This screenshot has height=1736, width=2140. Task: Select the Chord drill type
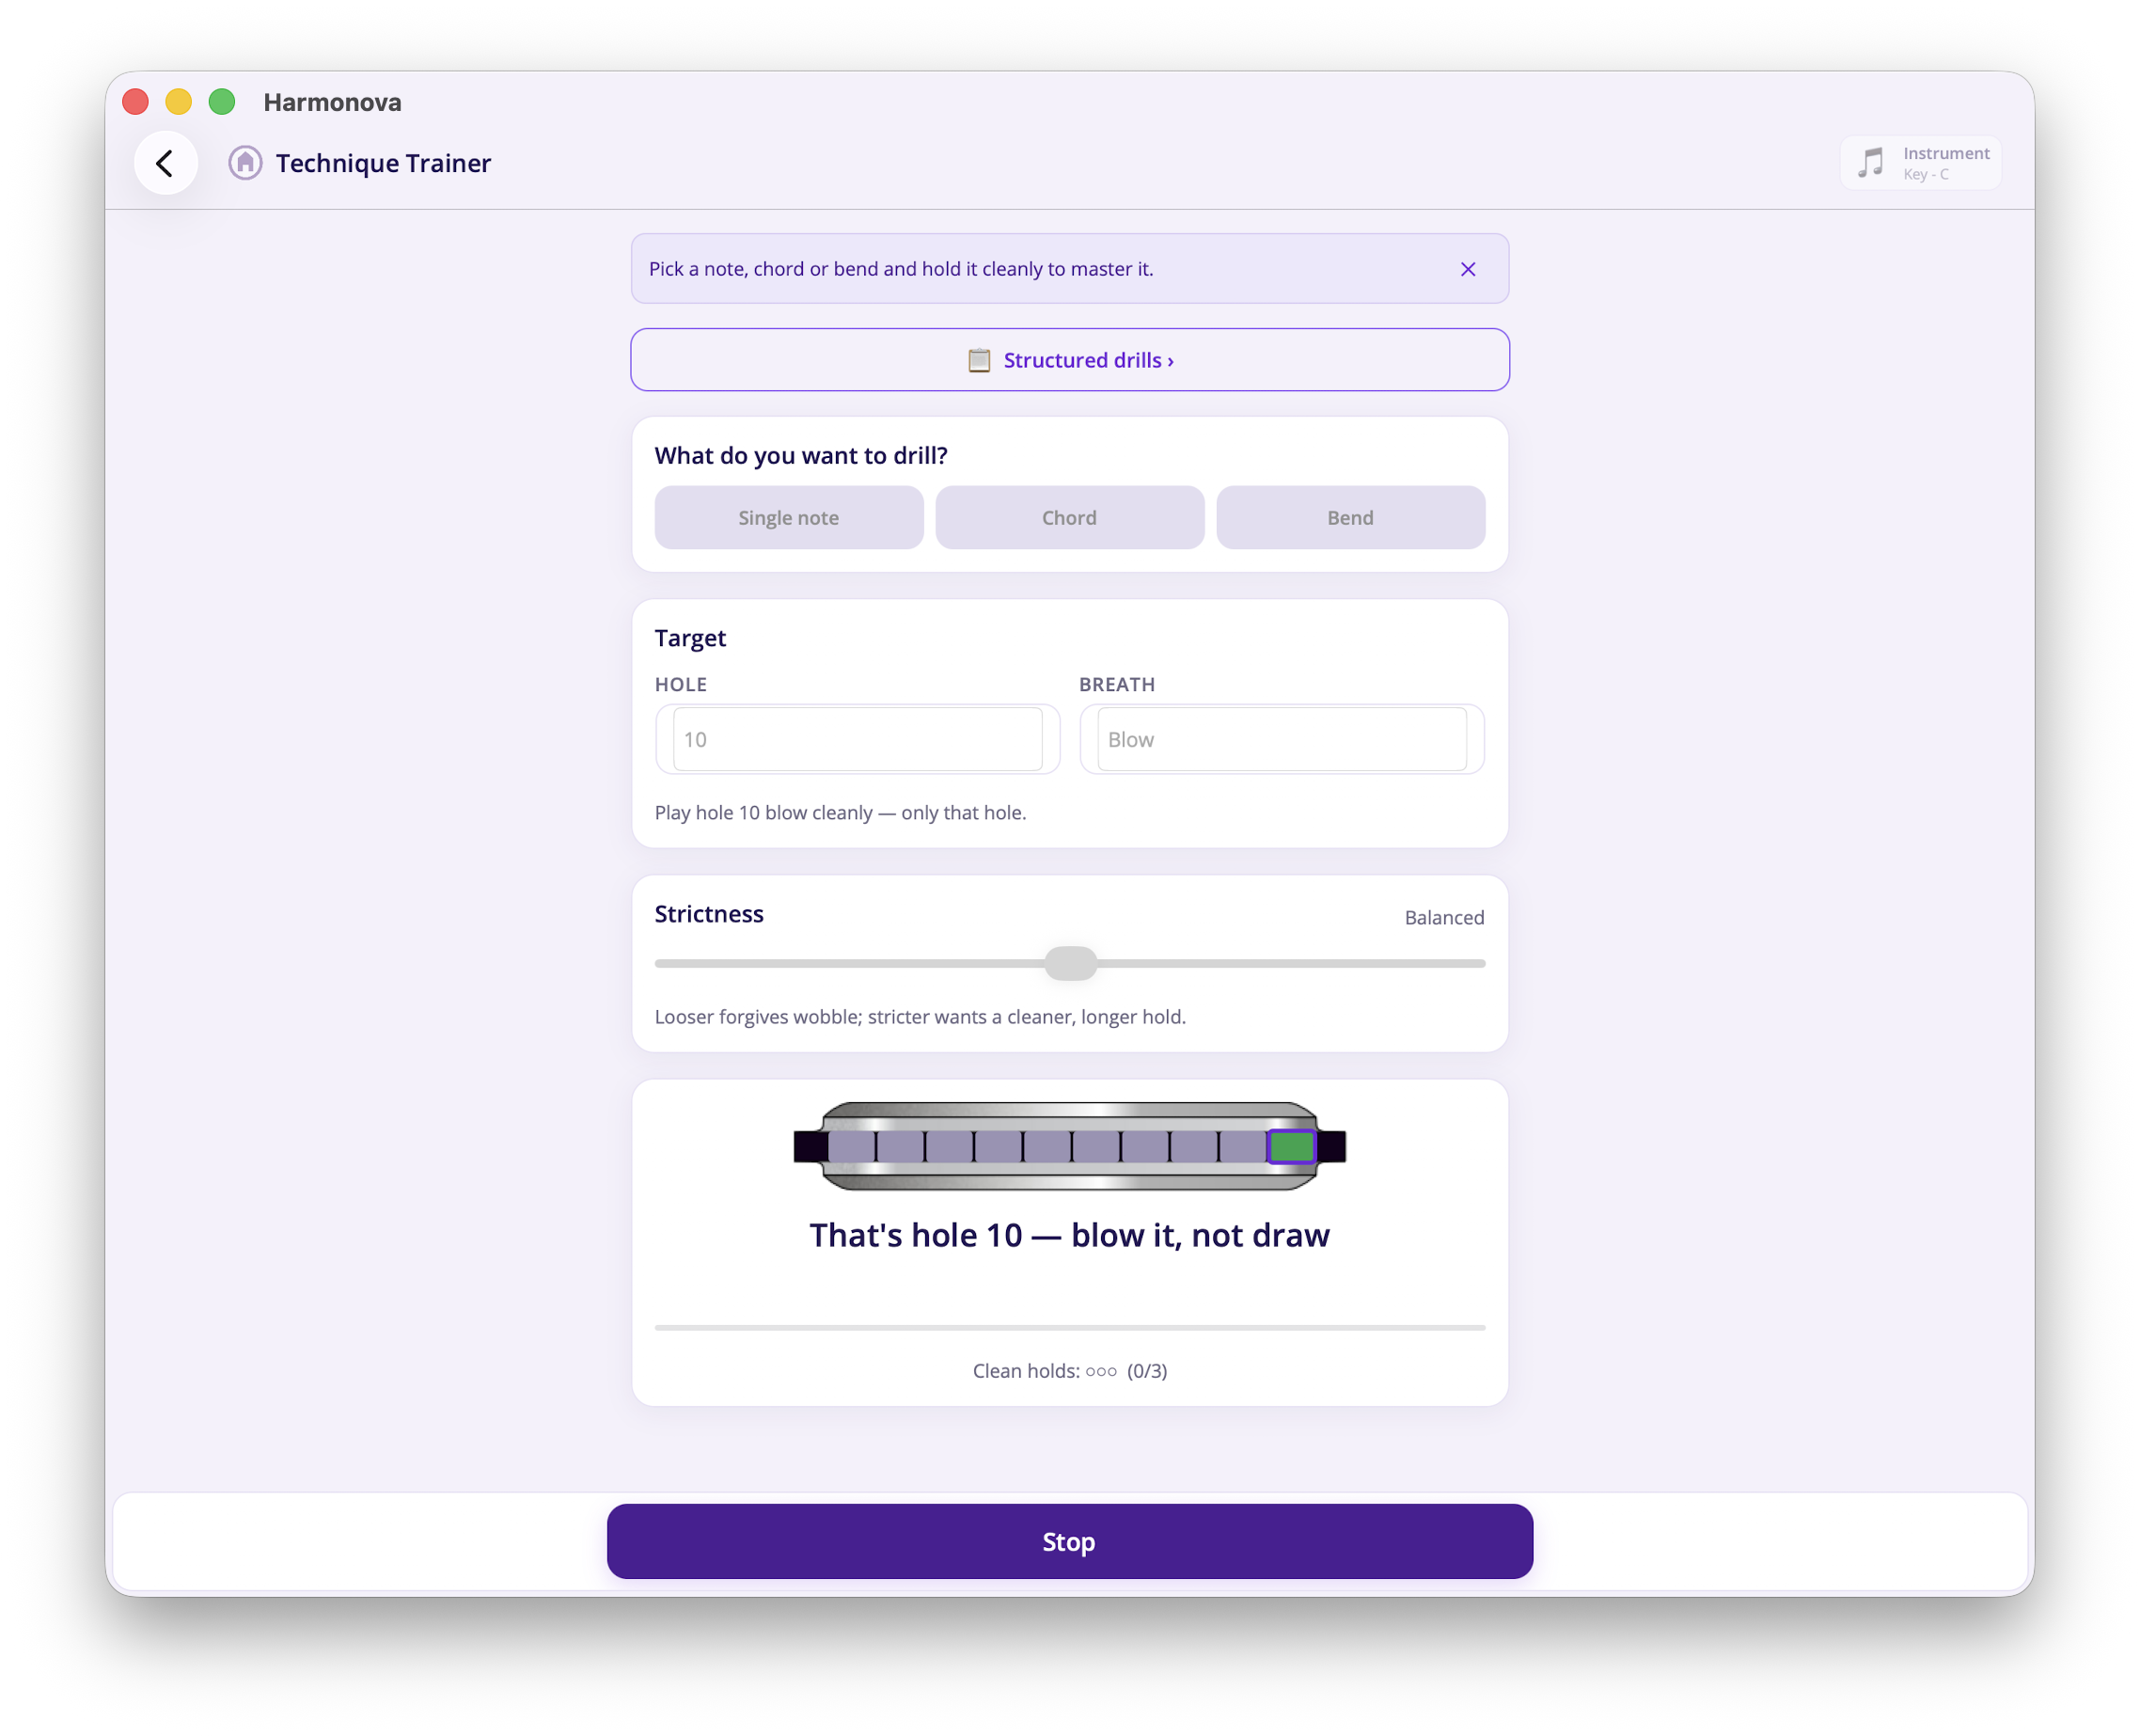pos(1070,518)
